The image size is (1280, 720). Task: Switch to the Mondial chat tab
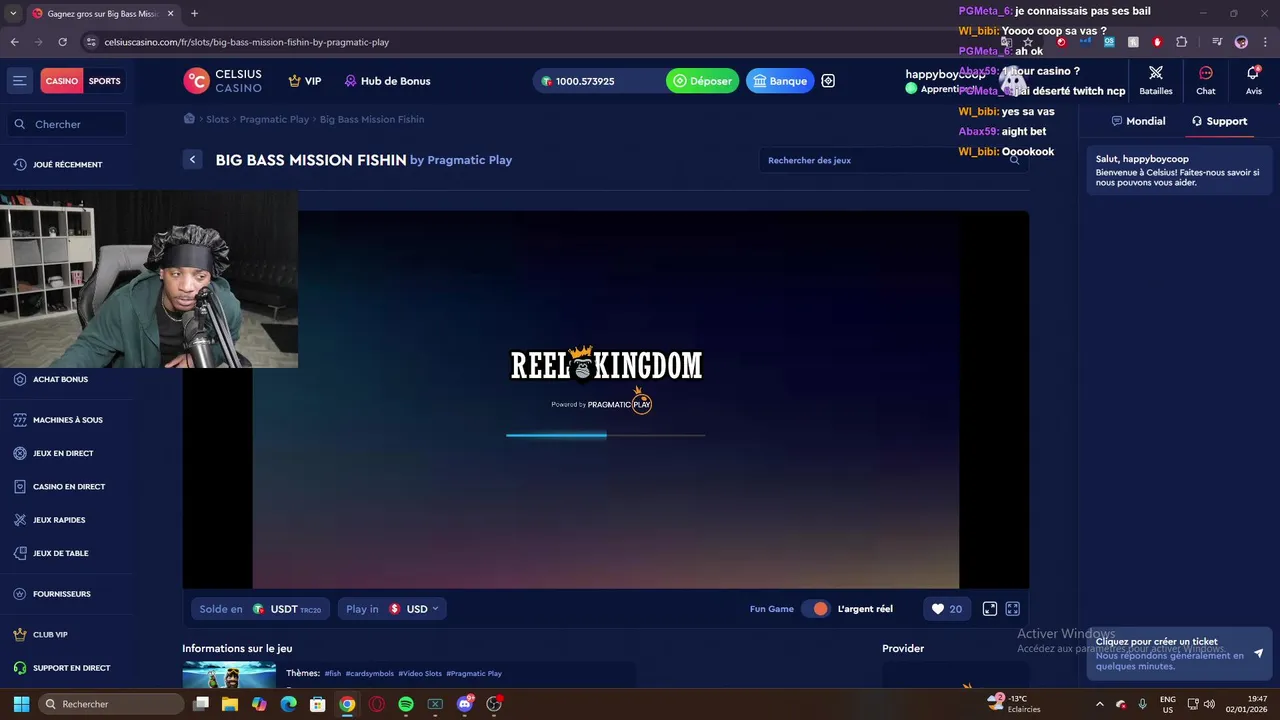click(x=1138, y=121)
